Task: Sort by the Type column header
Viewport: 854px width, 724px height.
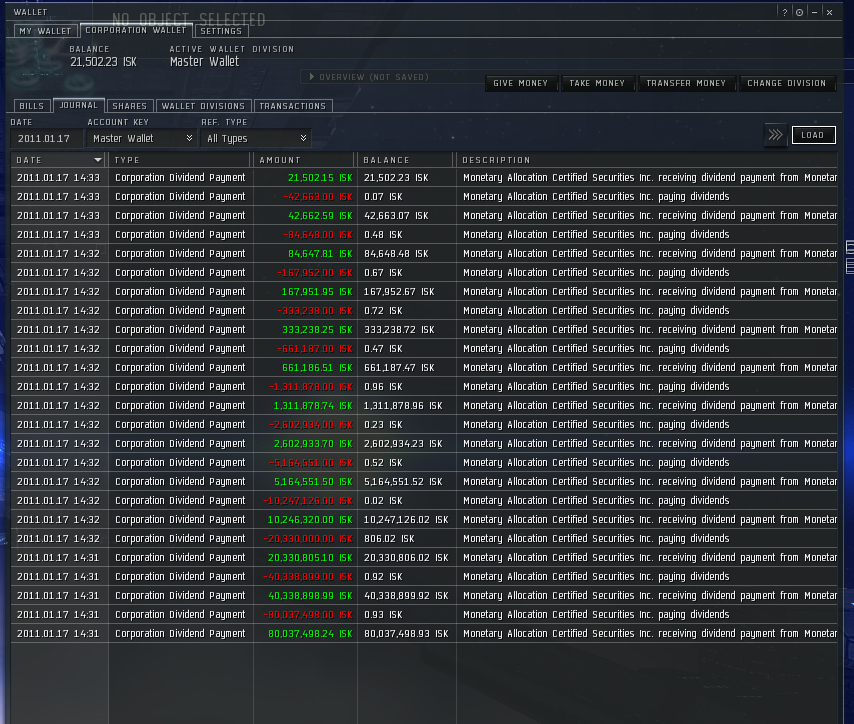Action: tap(180, 160)
